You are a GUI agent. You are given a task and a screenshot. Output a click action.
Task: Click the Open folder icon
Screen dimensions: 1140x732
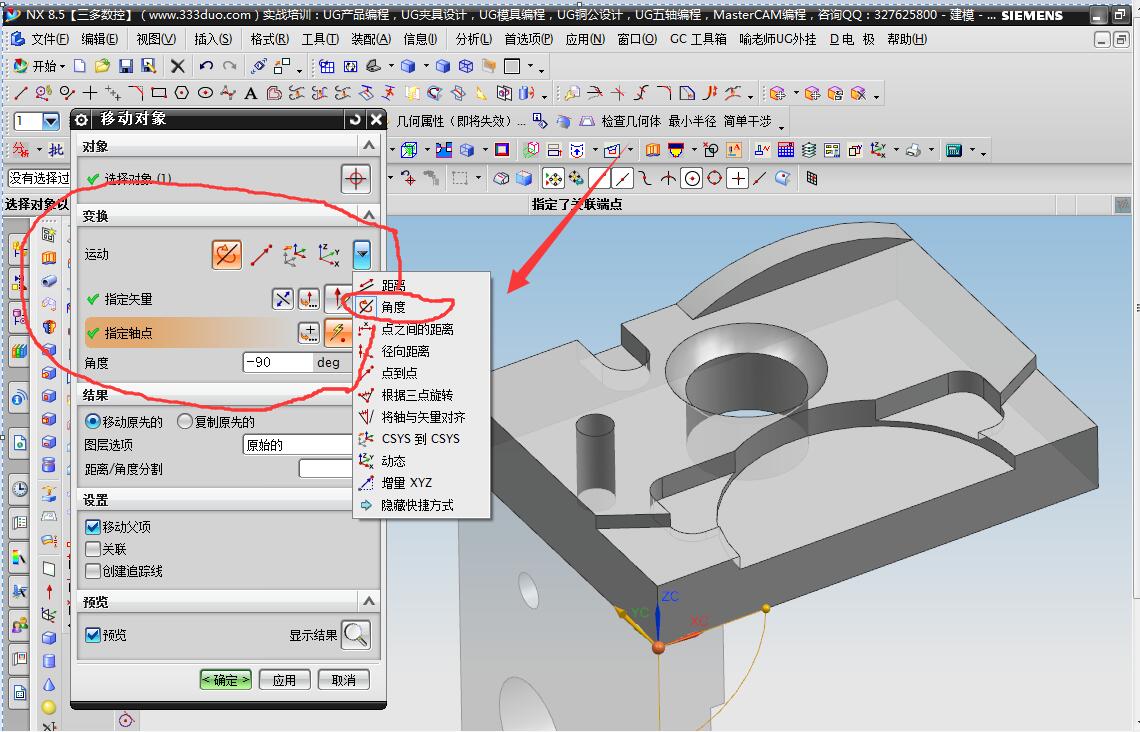[x=103, y=66]
